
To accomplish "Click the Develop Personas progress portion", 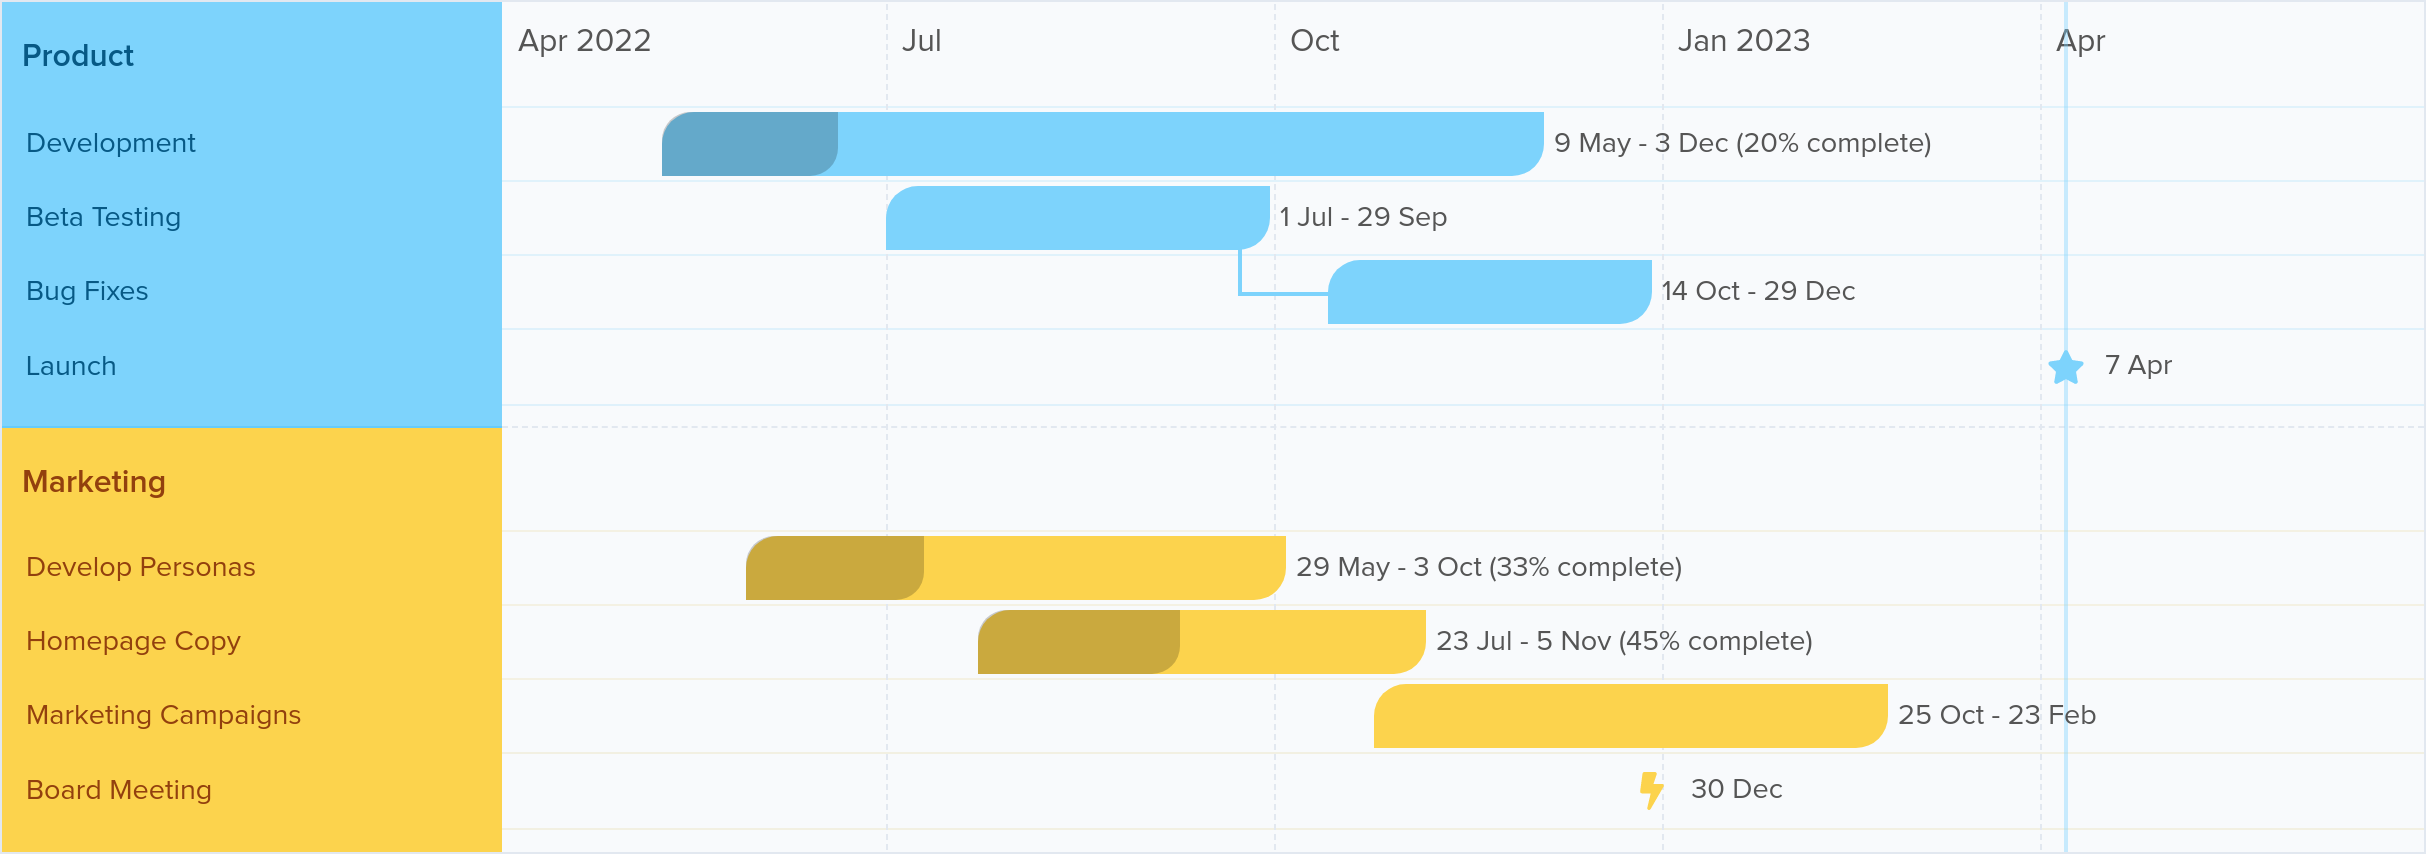I will (x=835, y=568).
